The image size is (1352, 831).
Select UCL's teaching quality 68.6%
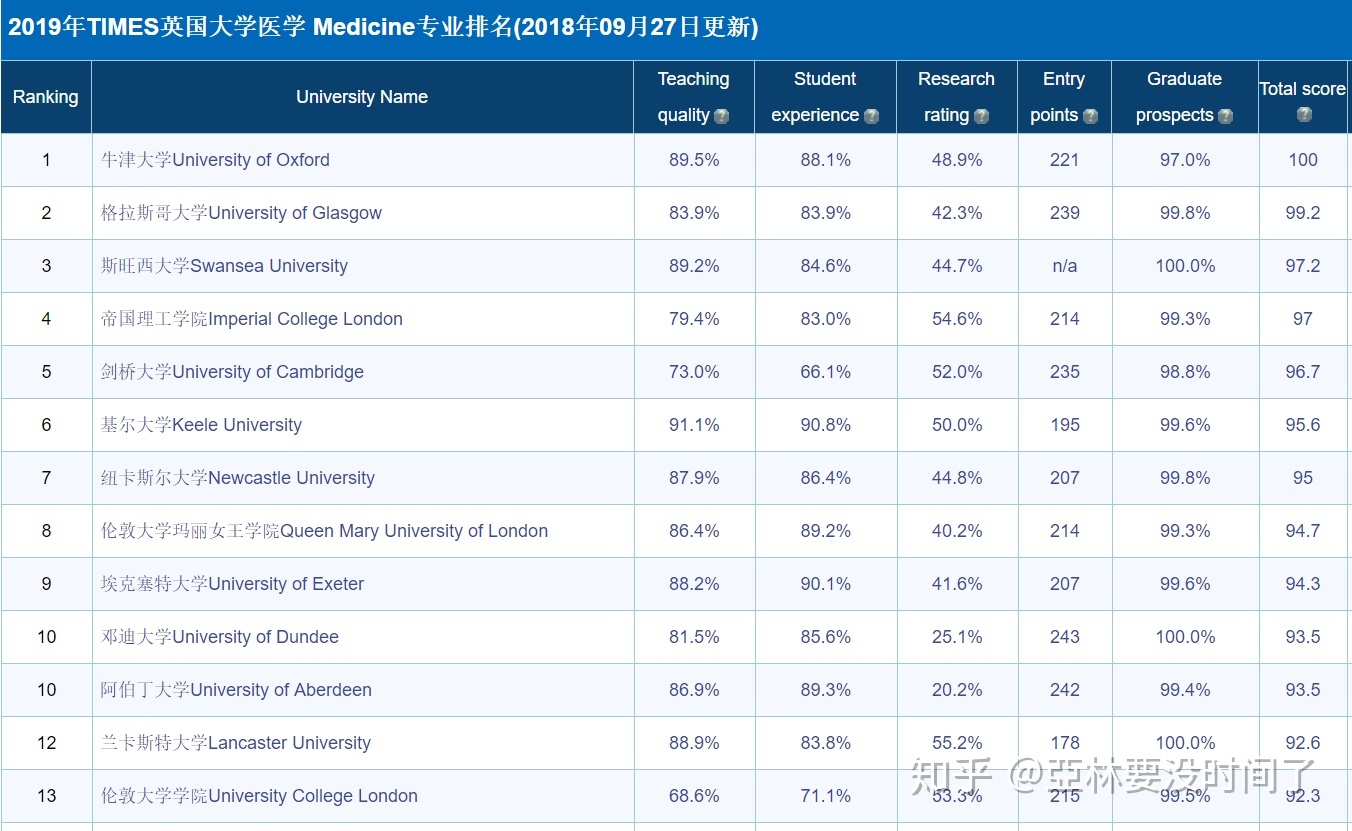point(694,796)
